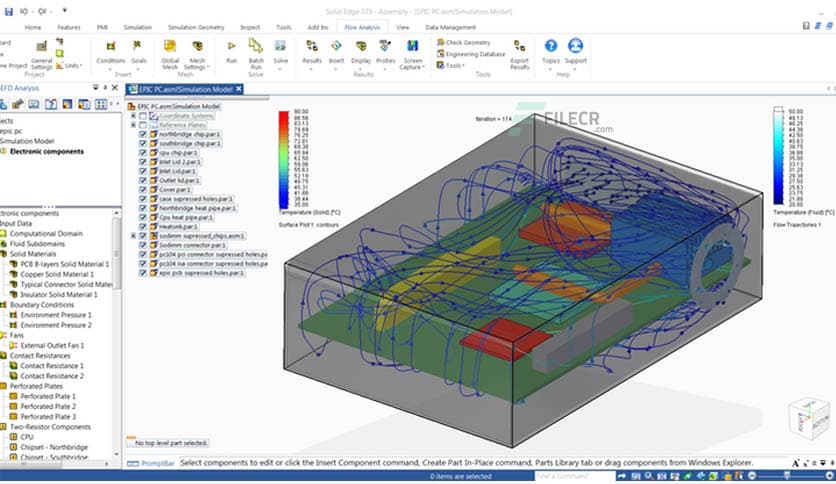This screenshot has width=836, height=484.
Task: Toggle Outlet lid.par:1 checkbox
Action: (143, 180)
